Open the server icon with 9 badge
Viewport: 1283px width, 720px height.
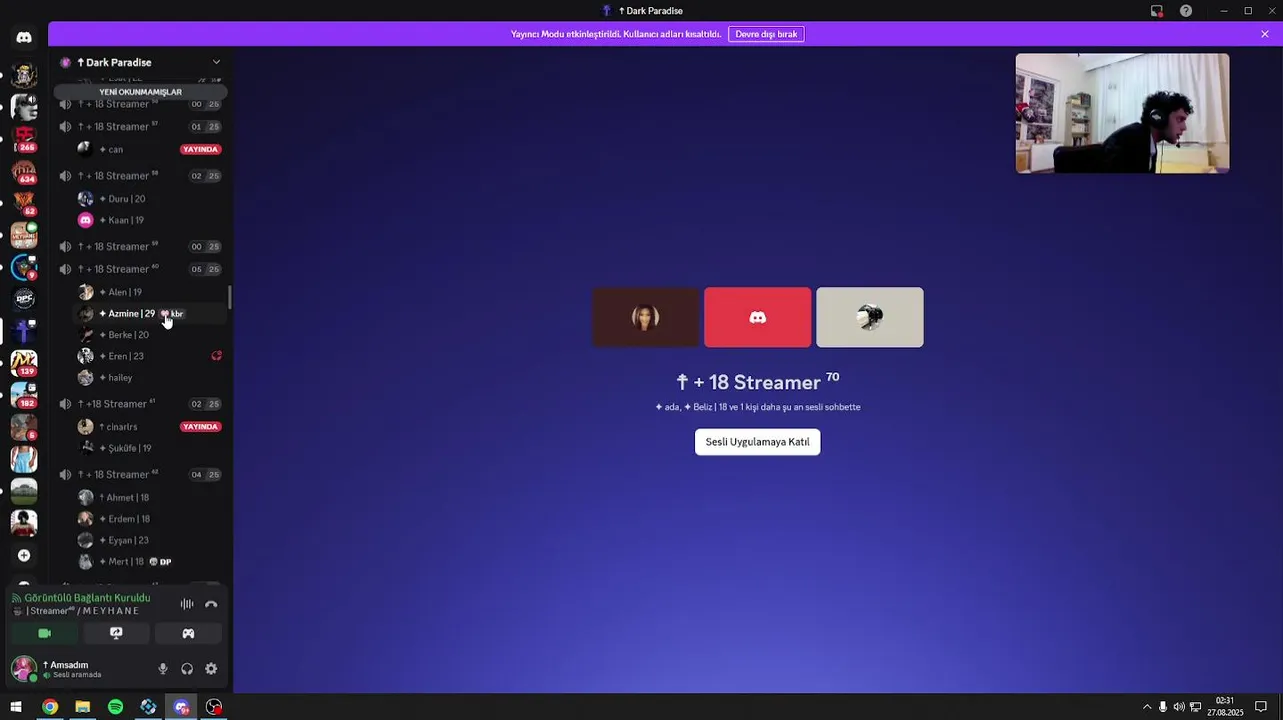pos(24,267)
